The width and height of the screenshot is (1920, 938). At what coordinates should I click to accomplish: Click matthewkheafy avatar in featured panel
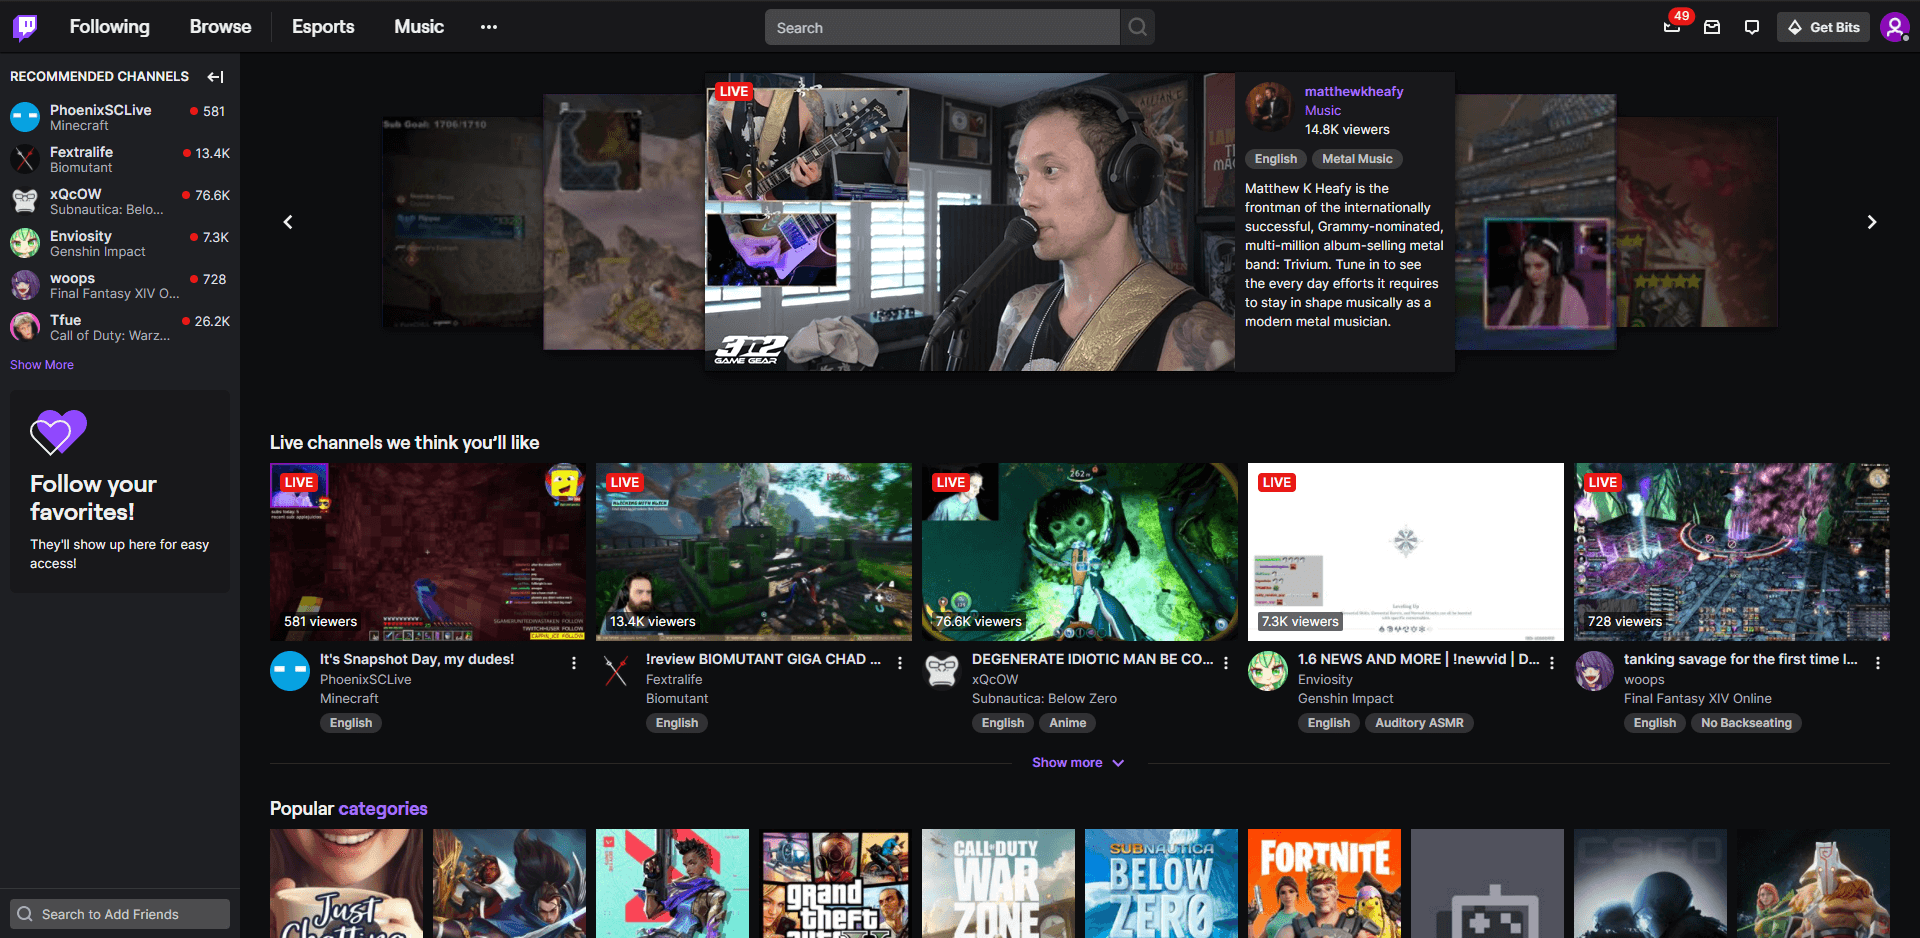click(1269, 107)
